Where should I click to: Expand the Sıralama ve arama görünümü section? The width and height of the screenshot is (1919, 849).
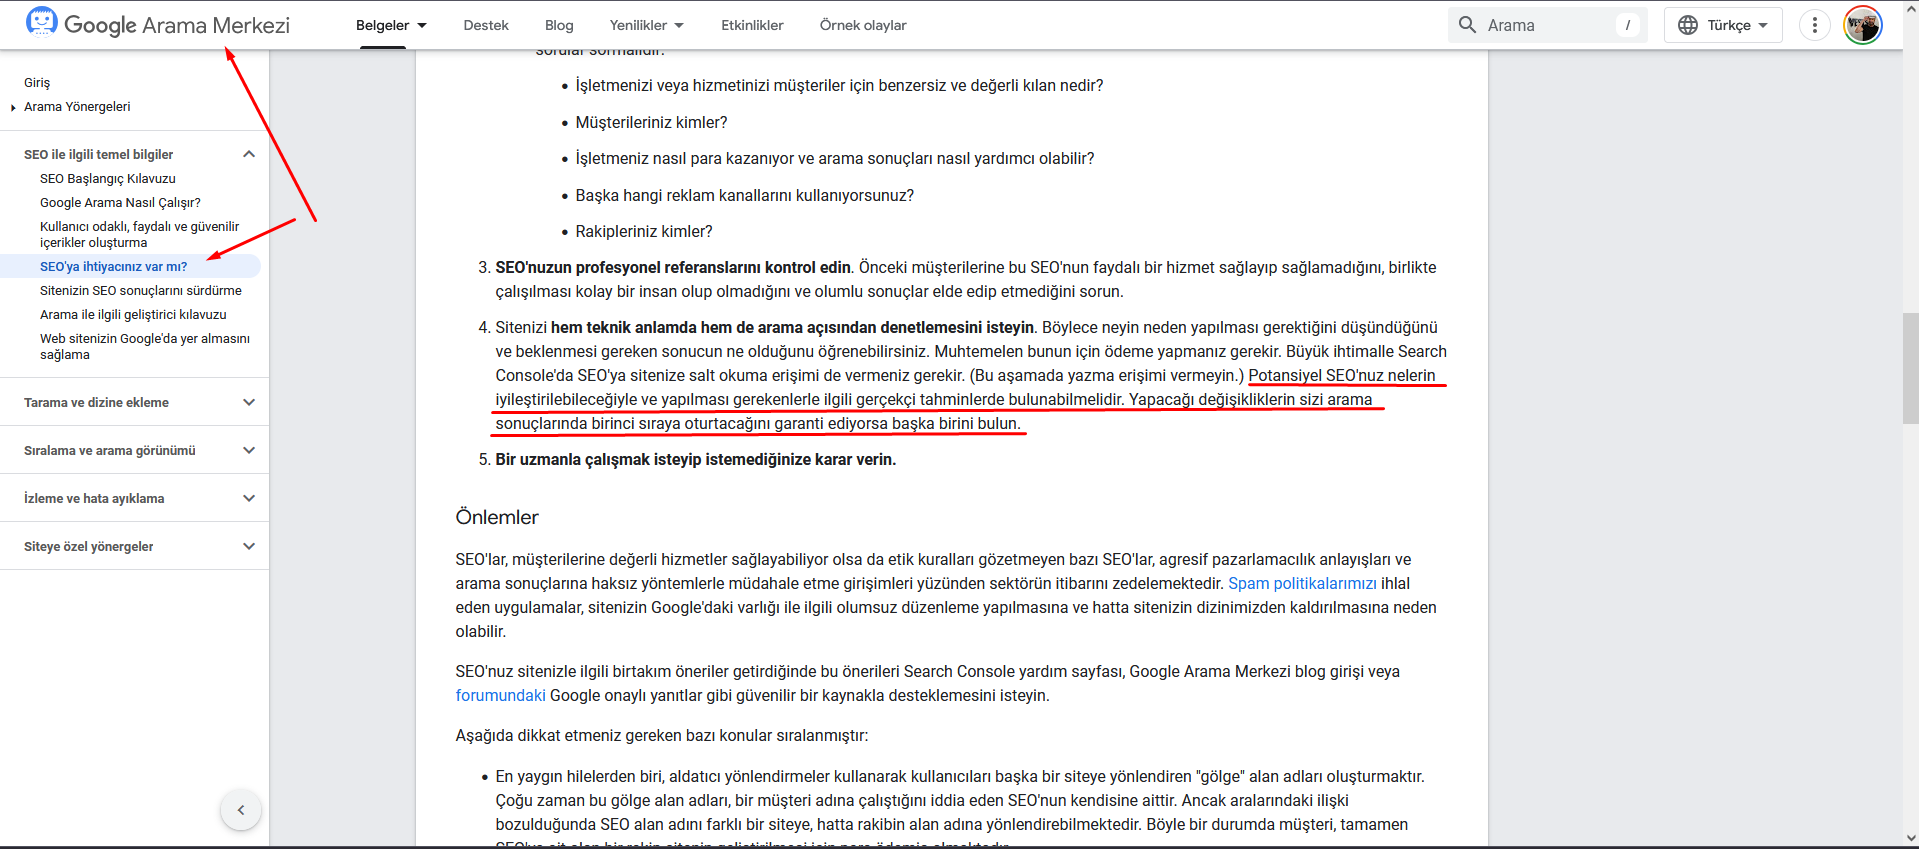tap(249, 450)
